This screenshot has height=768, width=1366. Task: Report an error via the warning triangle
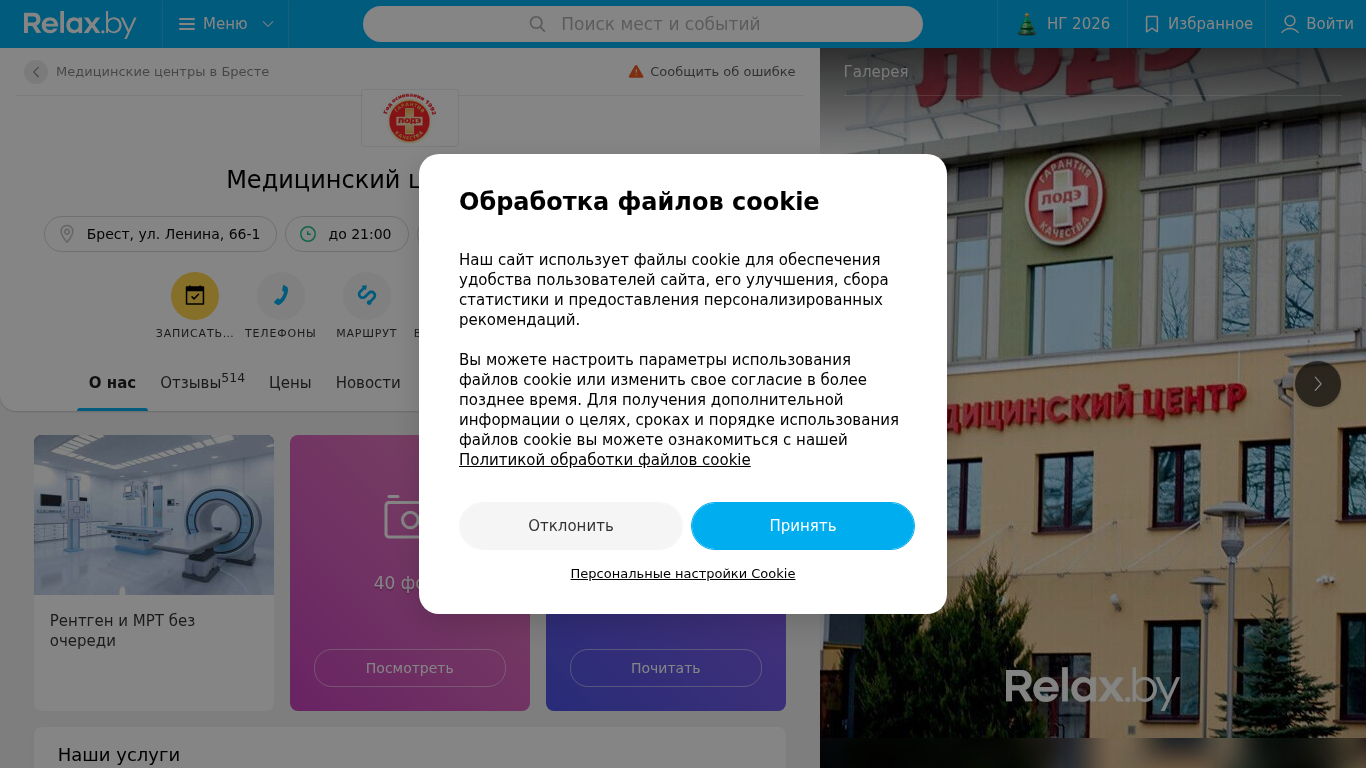(x=636, y=72)
